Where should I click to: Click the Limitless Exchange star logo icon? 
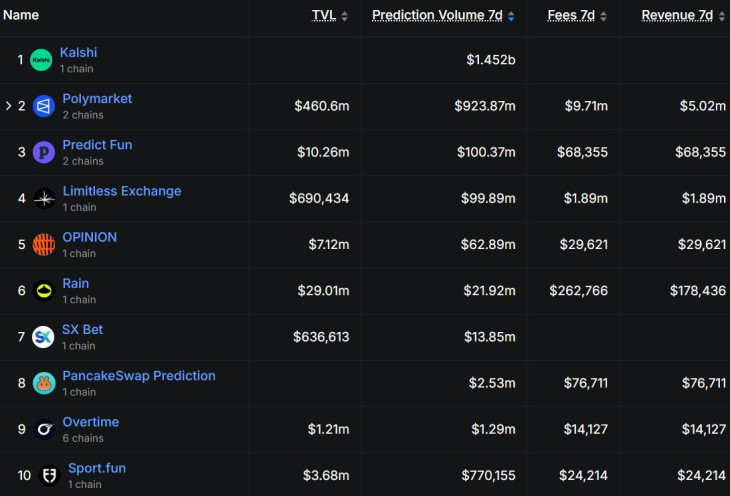[x=44, y=199]
